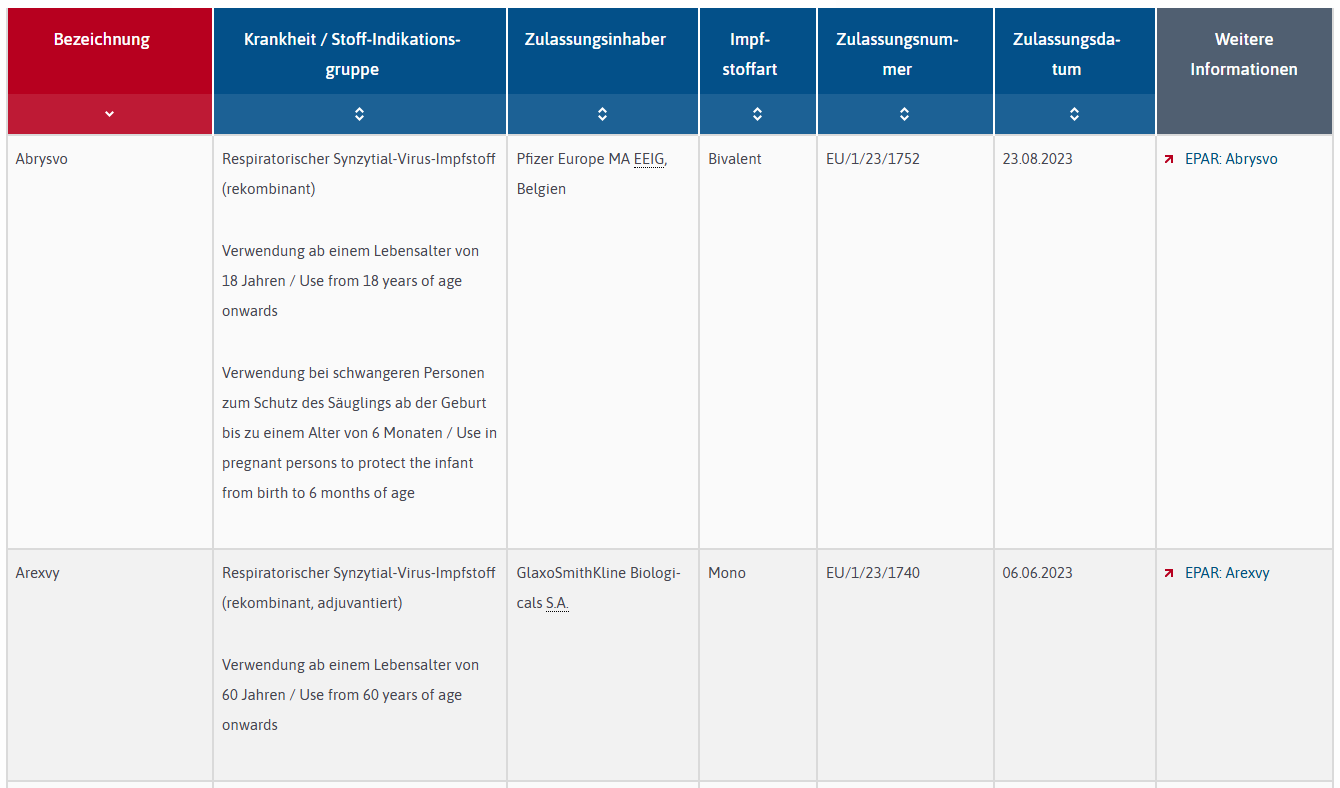Sort by Zulassungsdatum arrow icon
The image size is (1340, 788).
(1074, 114)
